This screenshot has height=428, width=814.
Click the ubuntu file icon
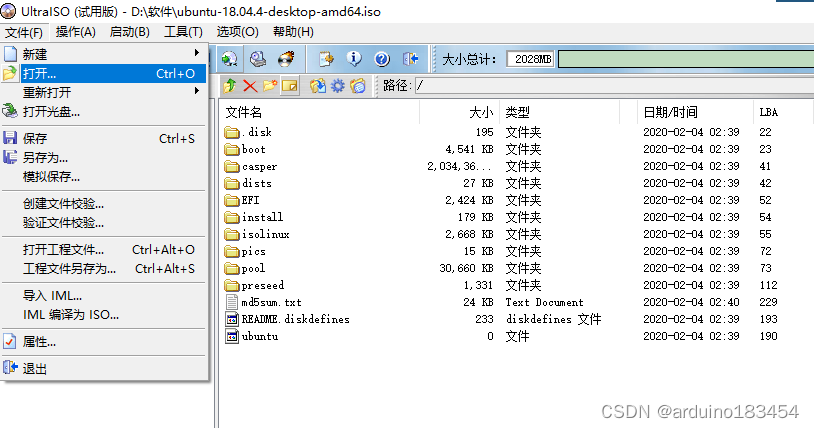point(232,337)
